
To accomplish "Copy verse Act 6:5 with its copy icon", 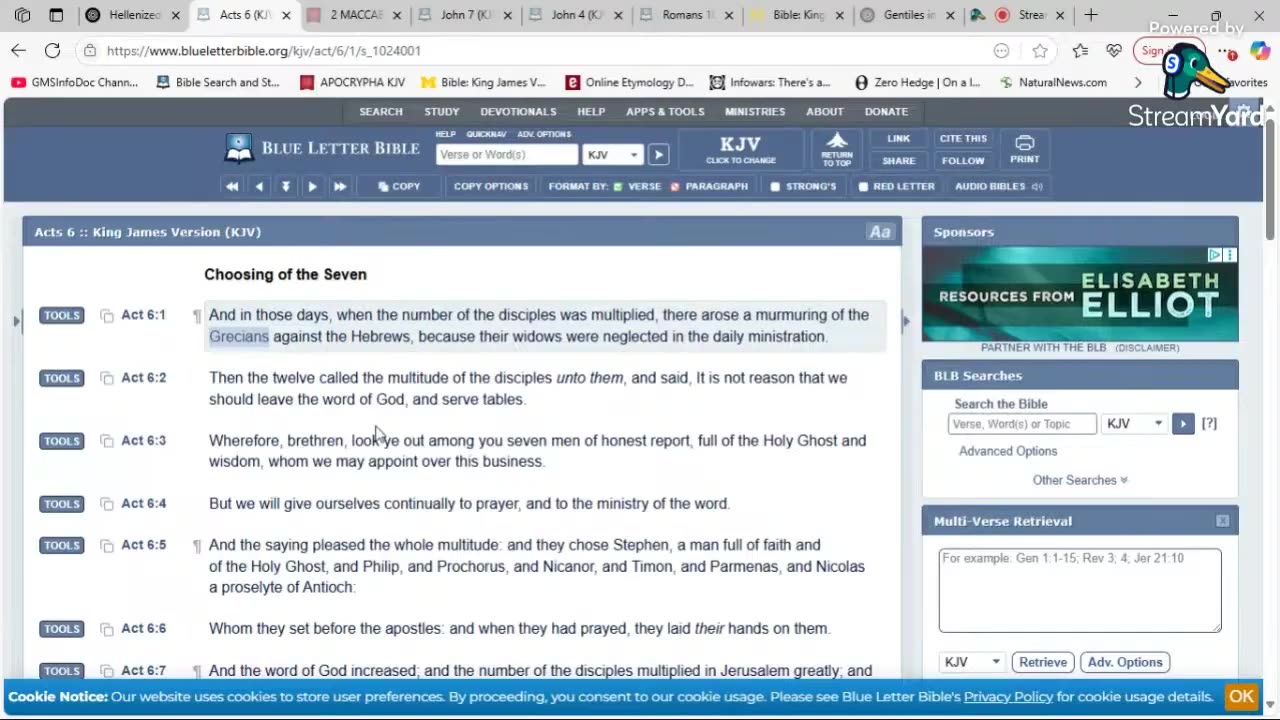I will point(107,546).
